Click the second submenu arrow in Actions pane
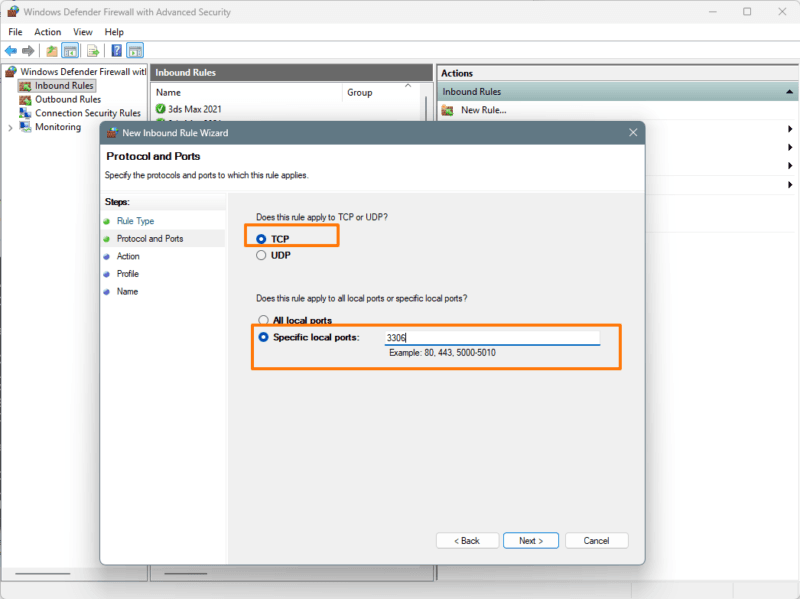The height and width of the screenshot is (599, 800). point(790,147)
